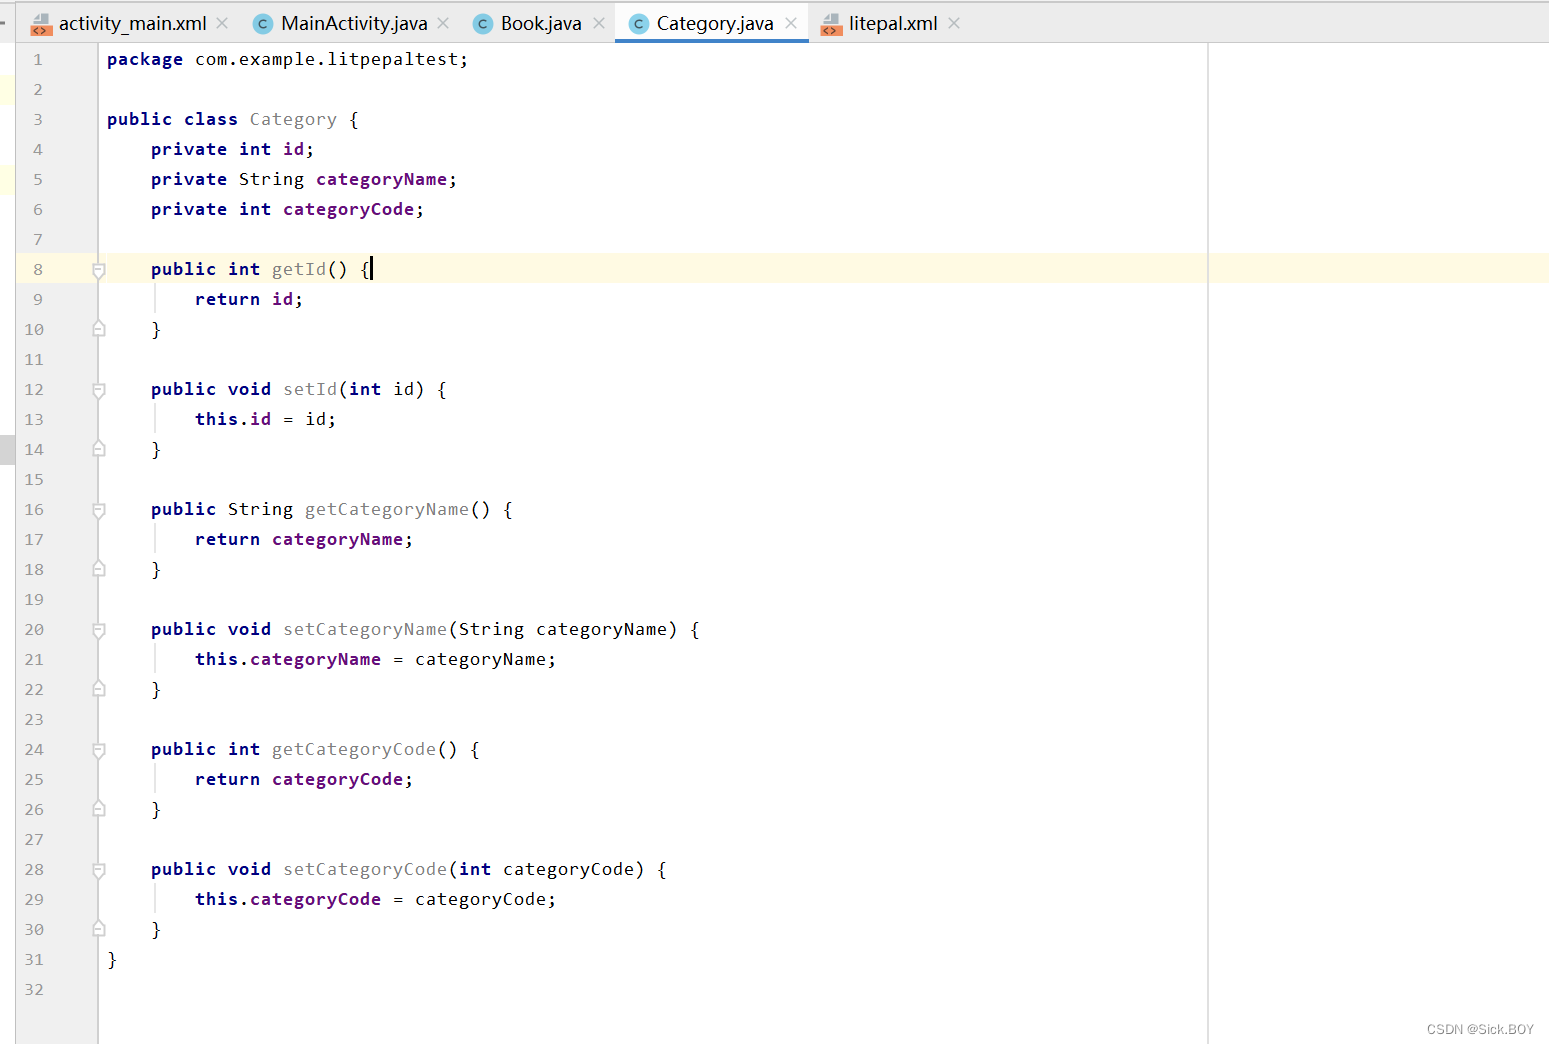Close the Book.java tab
Viewport: 1549px width, 1044px height.
coord(598,23)
